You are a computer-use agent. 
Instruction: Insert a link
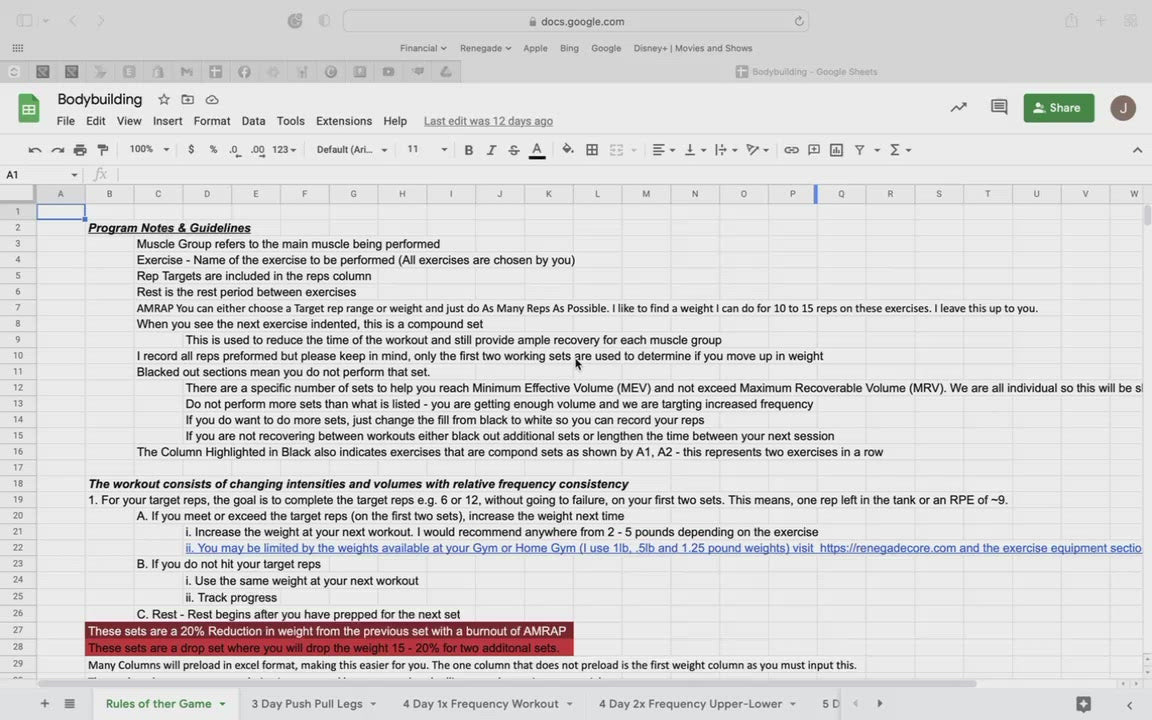click(x=791, y=150)
